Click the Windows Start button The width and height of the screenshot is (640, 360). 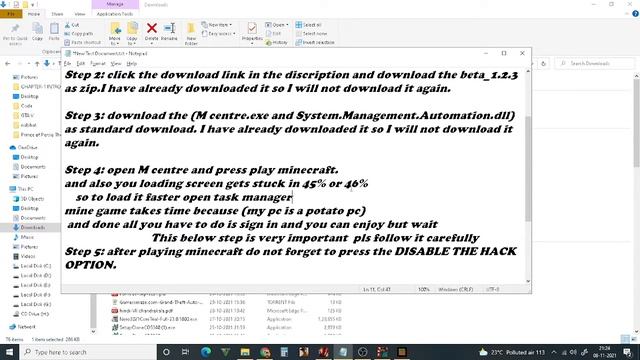[x=9, y=352]
